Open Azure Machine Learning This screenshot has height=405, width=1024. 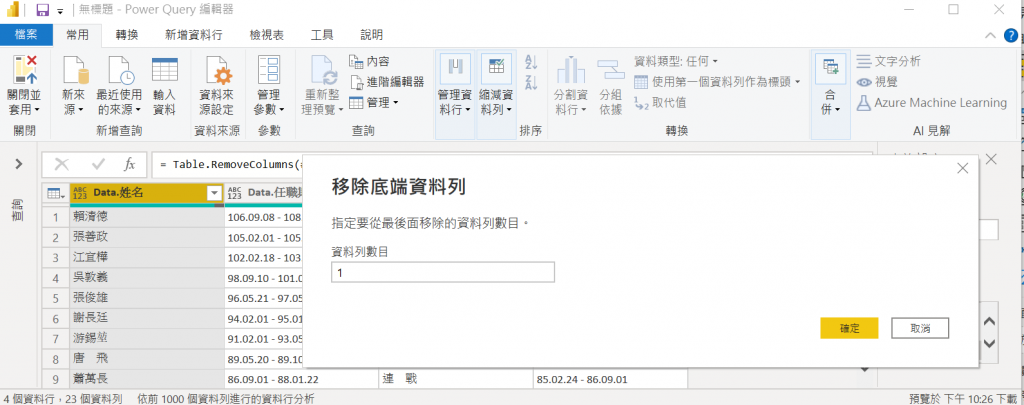point(932,103)
